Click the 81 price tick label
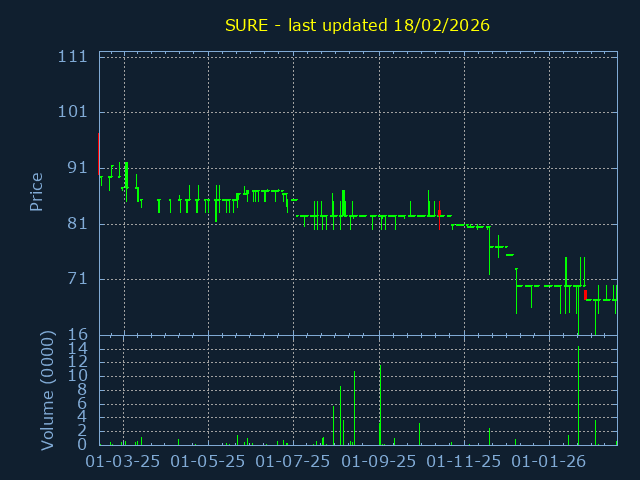640x480 pixels. tap(76, 224)
